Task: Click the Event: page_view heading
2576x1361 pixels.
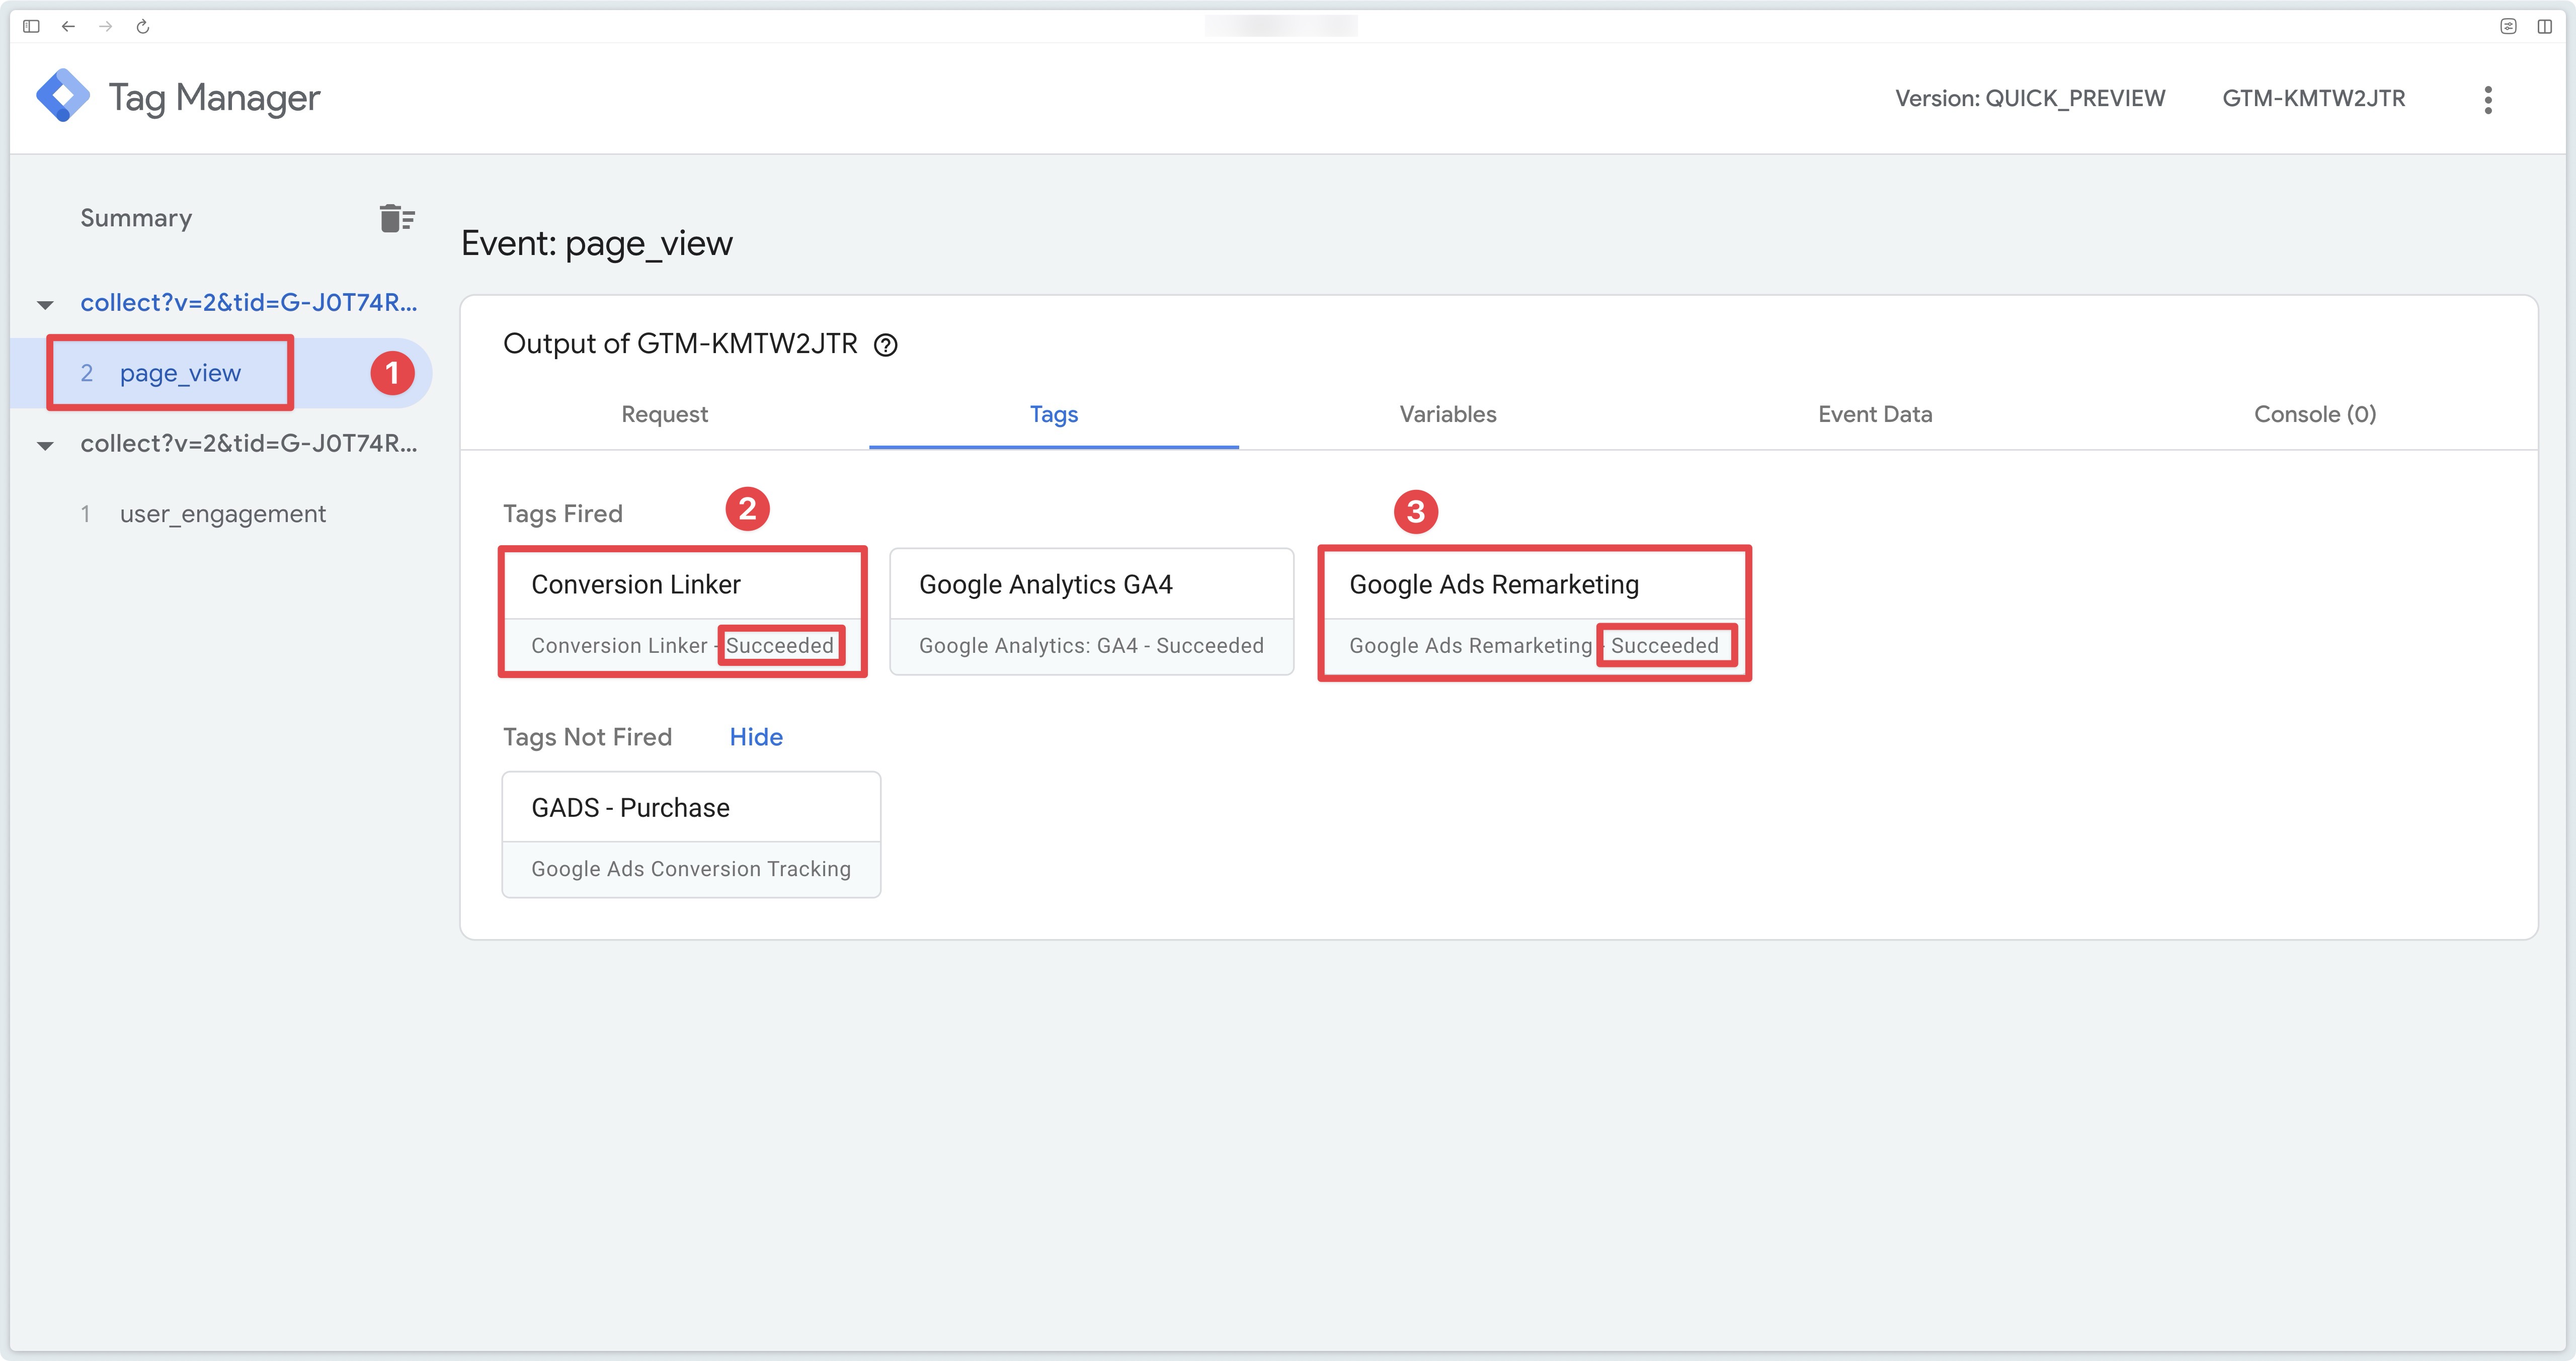Action: coord(597,243)
